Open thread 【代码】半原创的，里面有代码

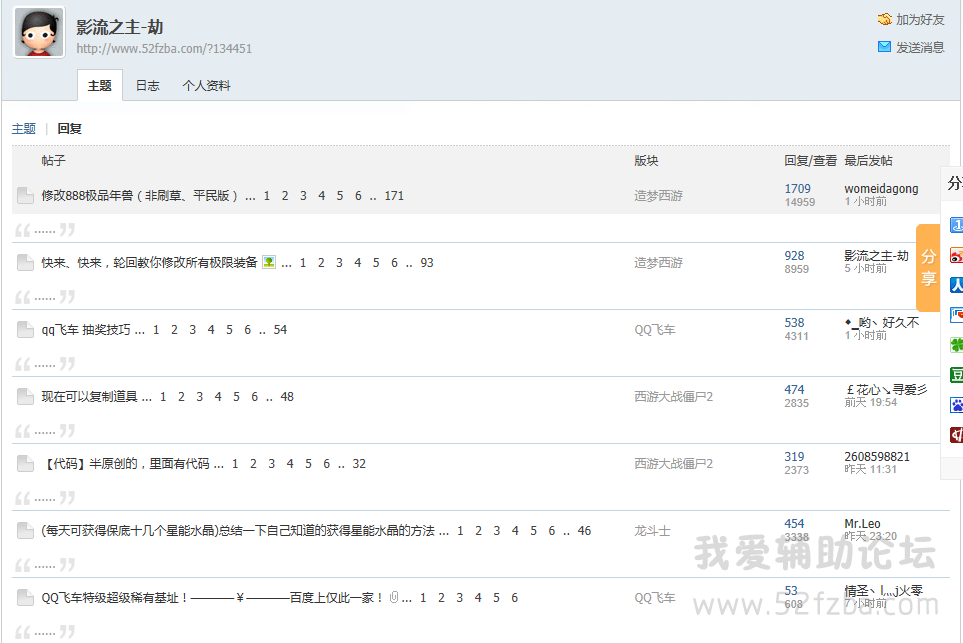(x=126, y=464)
